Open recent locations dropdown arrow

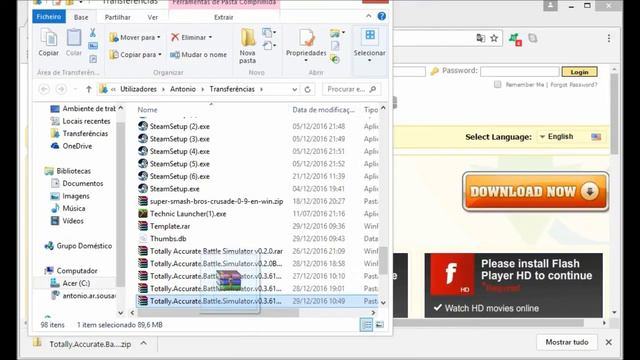point(75,89)
